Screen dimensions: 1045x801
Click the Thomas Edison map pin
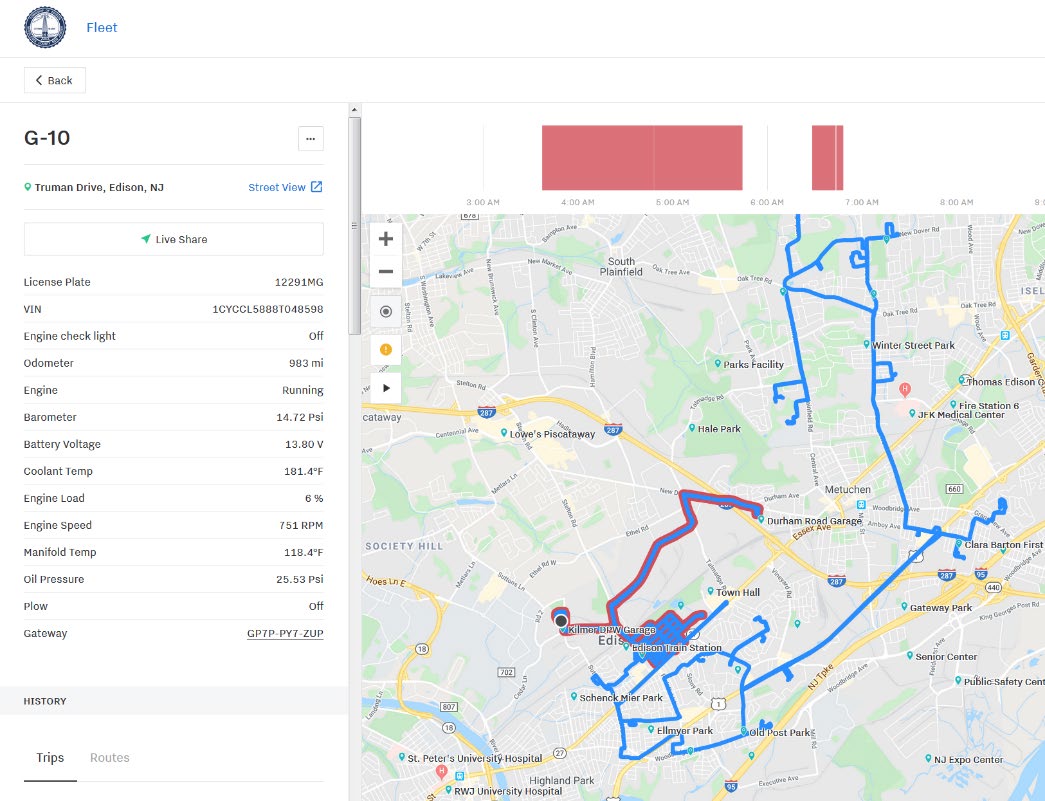962,380
